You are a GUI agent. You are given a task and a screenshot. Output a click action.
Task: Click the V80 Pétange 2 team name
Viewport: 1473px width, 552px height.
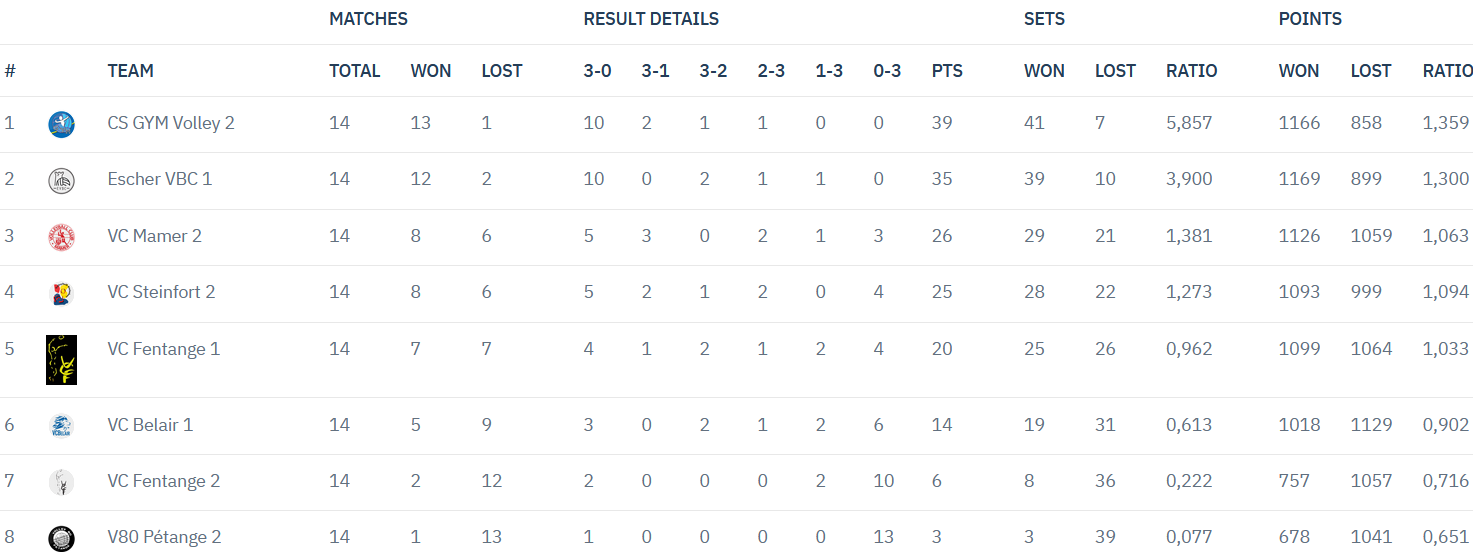pyautogui.click(x=164, y=537)
